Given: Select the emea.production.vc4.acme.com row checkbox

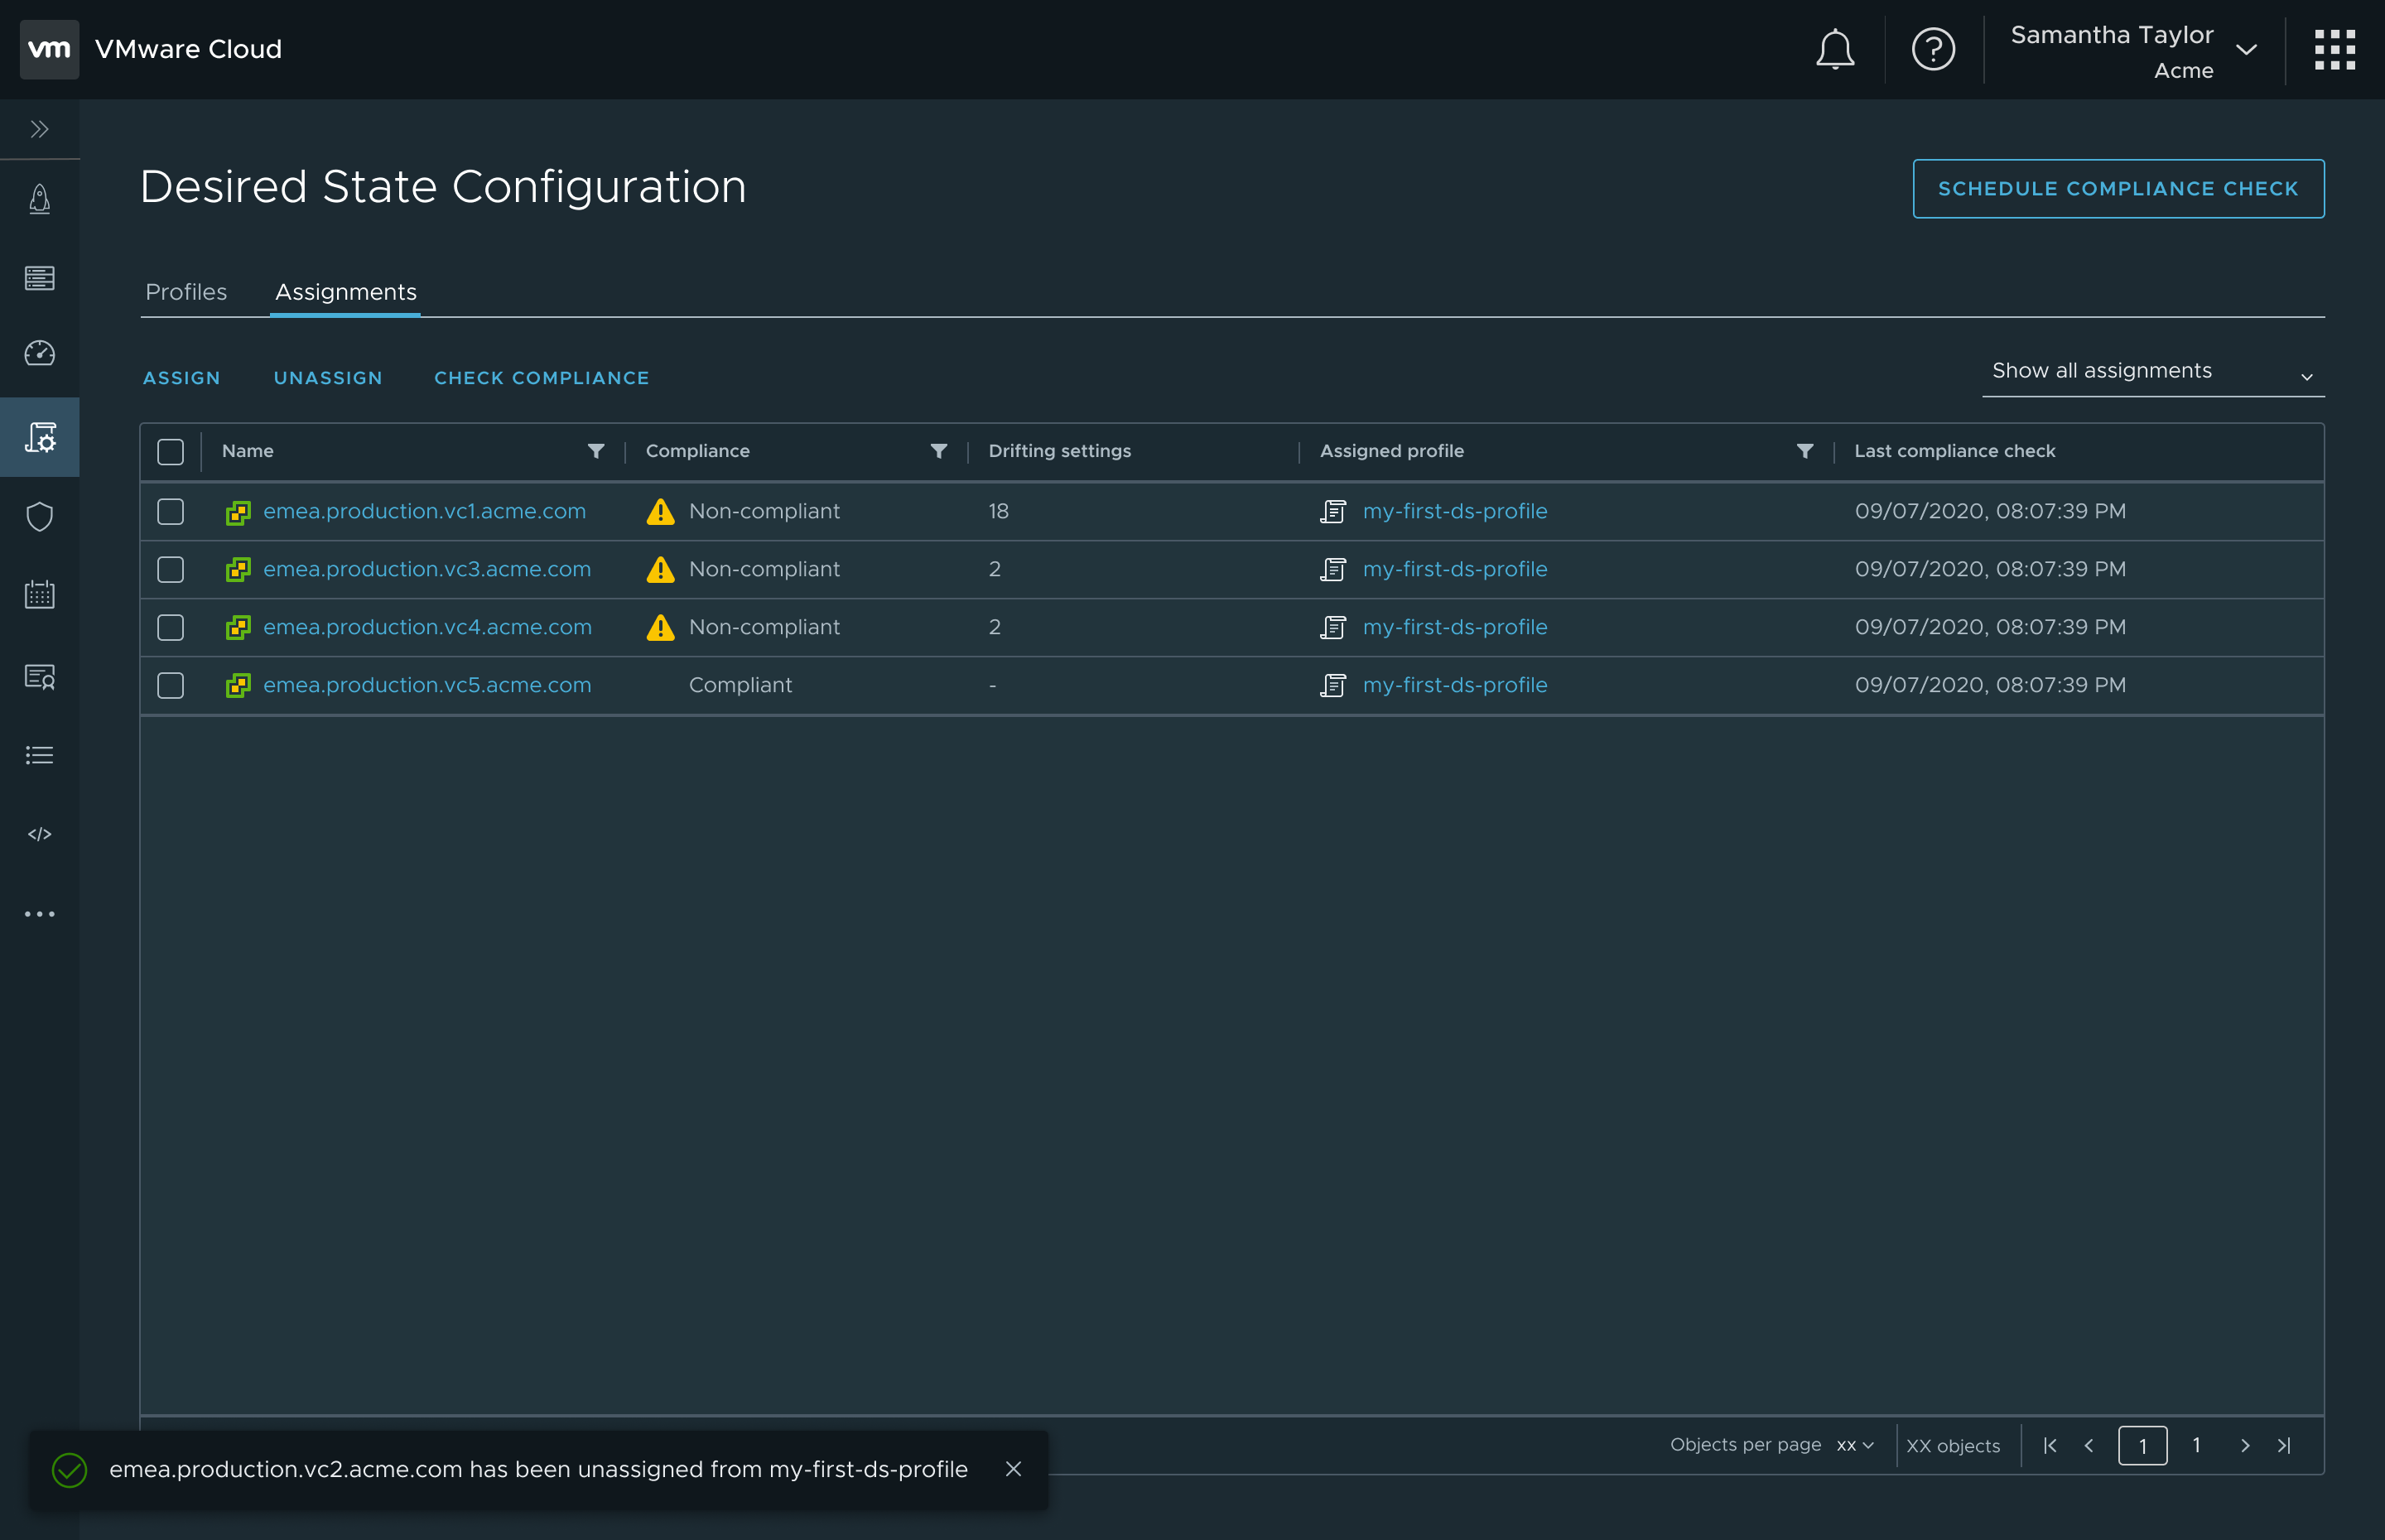Looking at the screenshot, I should 171,628.
